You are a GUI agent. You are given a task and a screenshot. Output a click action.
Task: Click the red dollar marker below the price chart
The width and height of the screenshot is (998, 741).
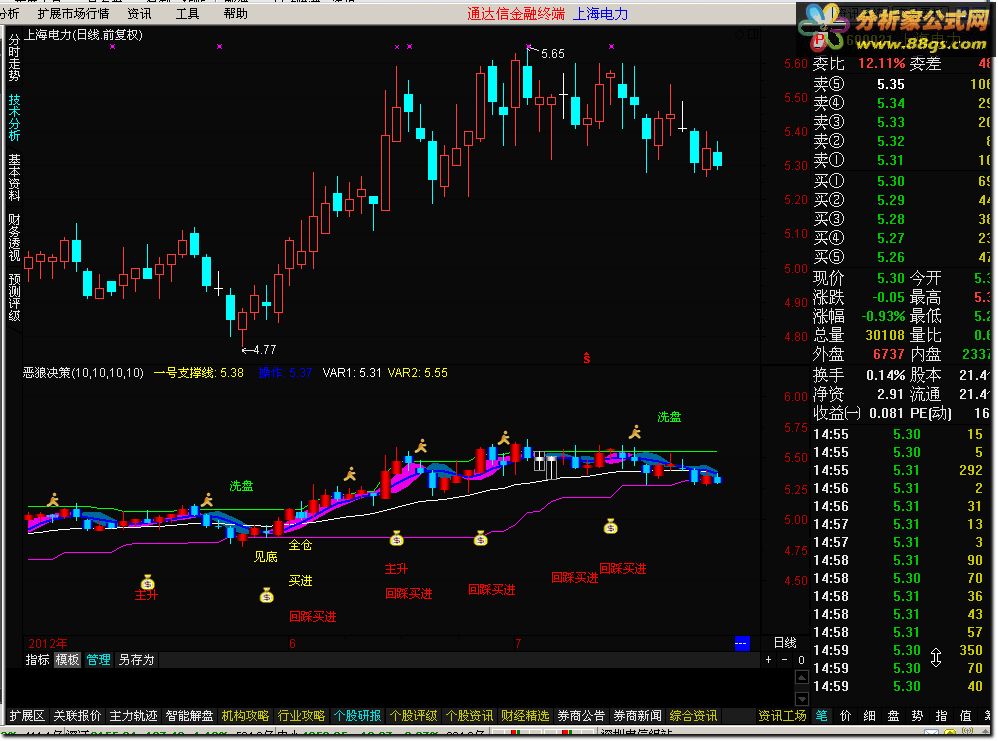pyautogui.click(x=586, y=358)
